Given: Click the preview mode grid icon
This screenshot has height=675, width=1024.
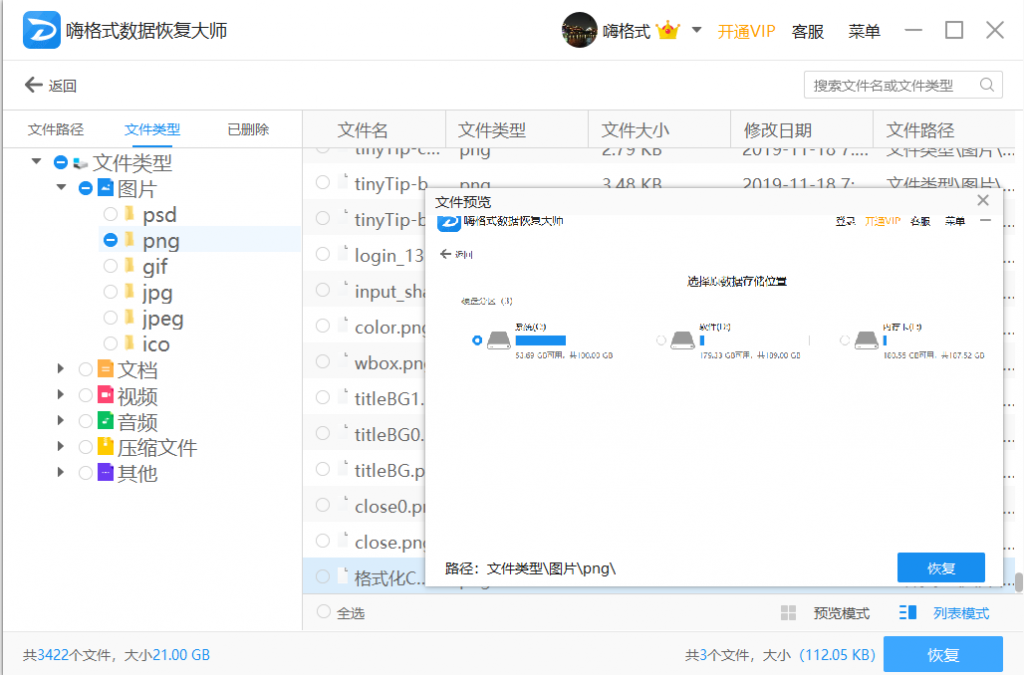Looking at the screenshot, I should pos(788,612).
